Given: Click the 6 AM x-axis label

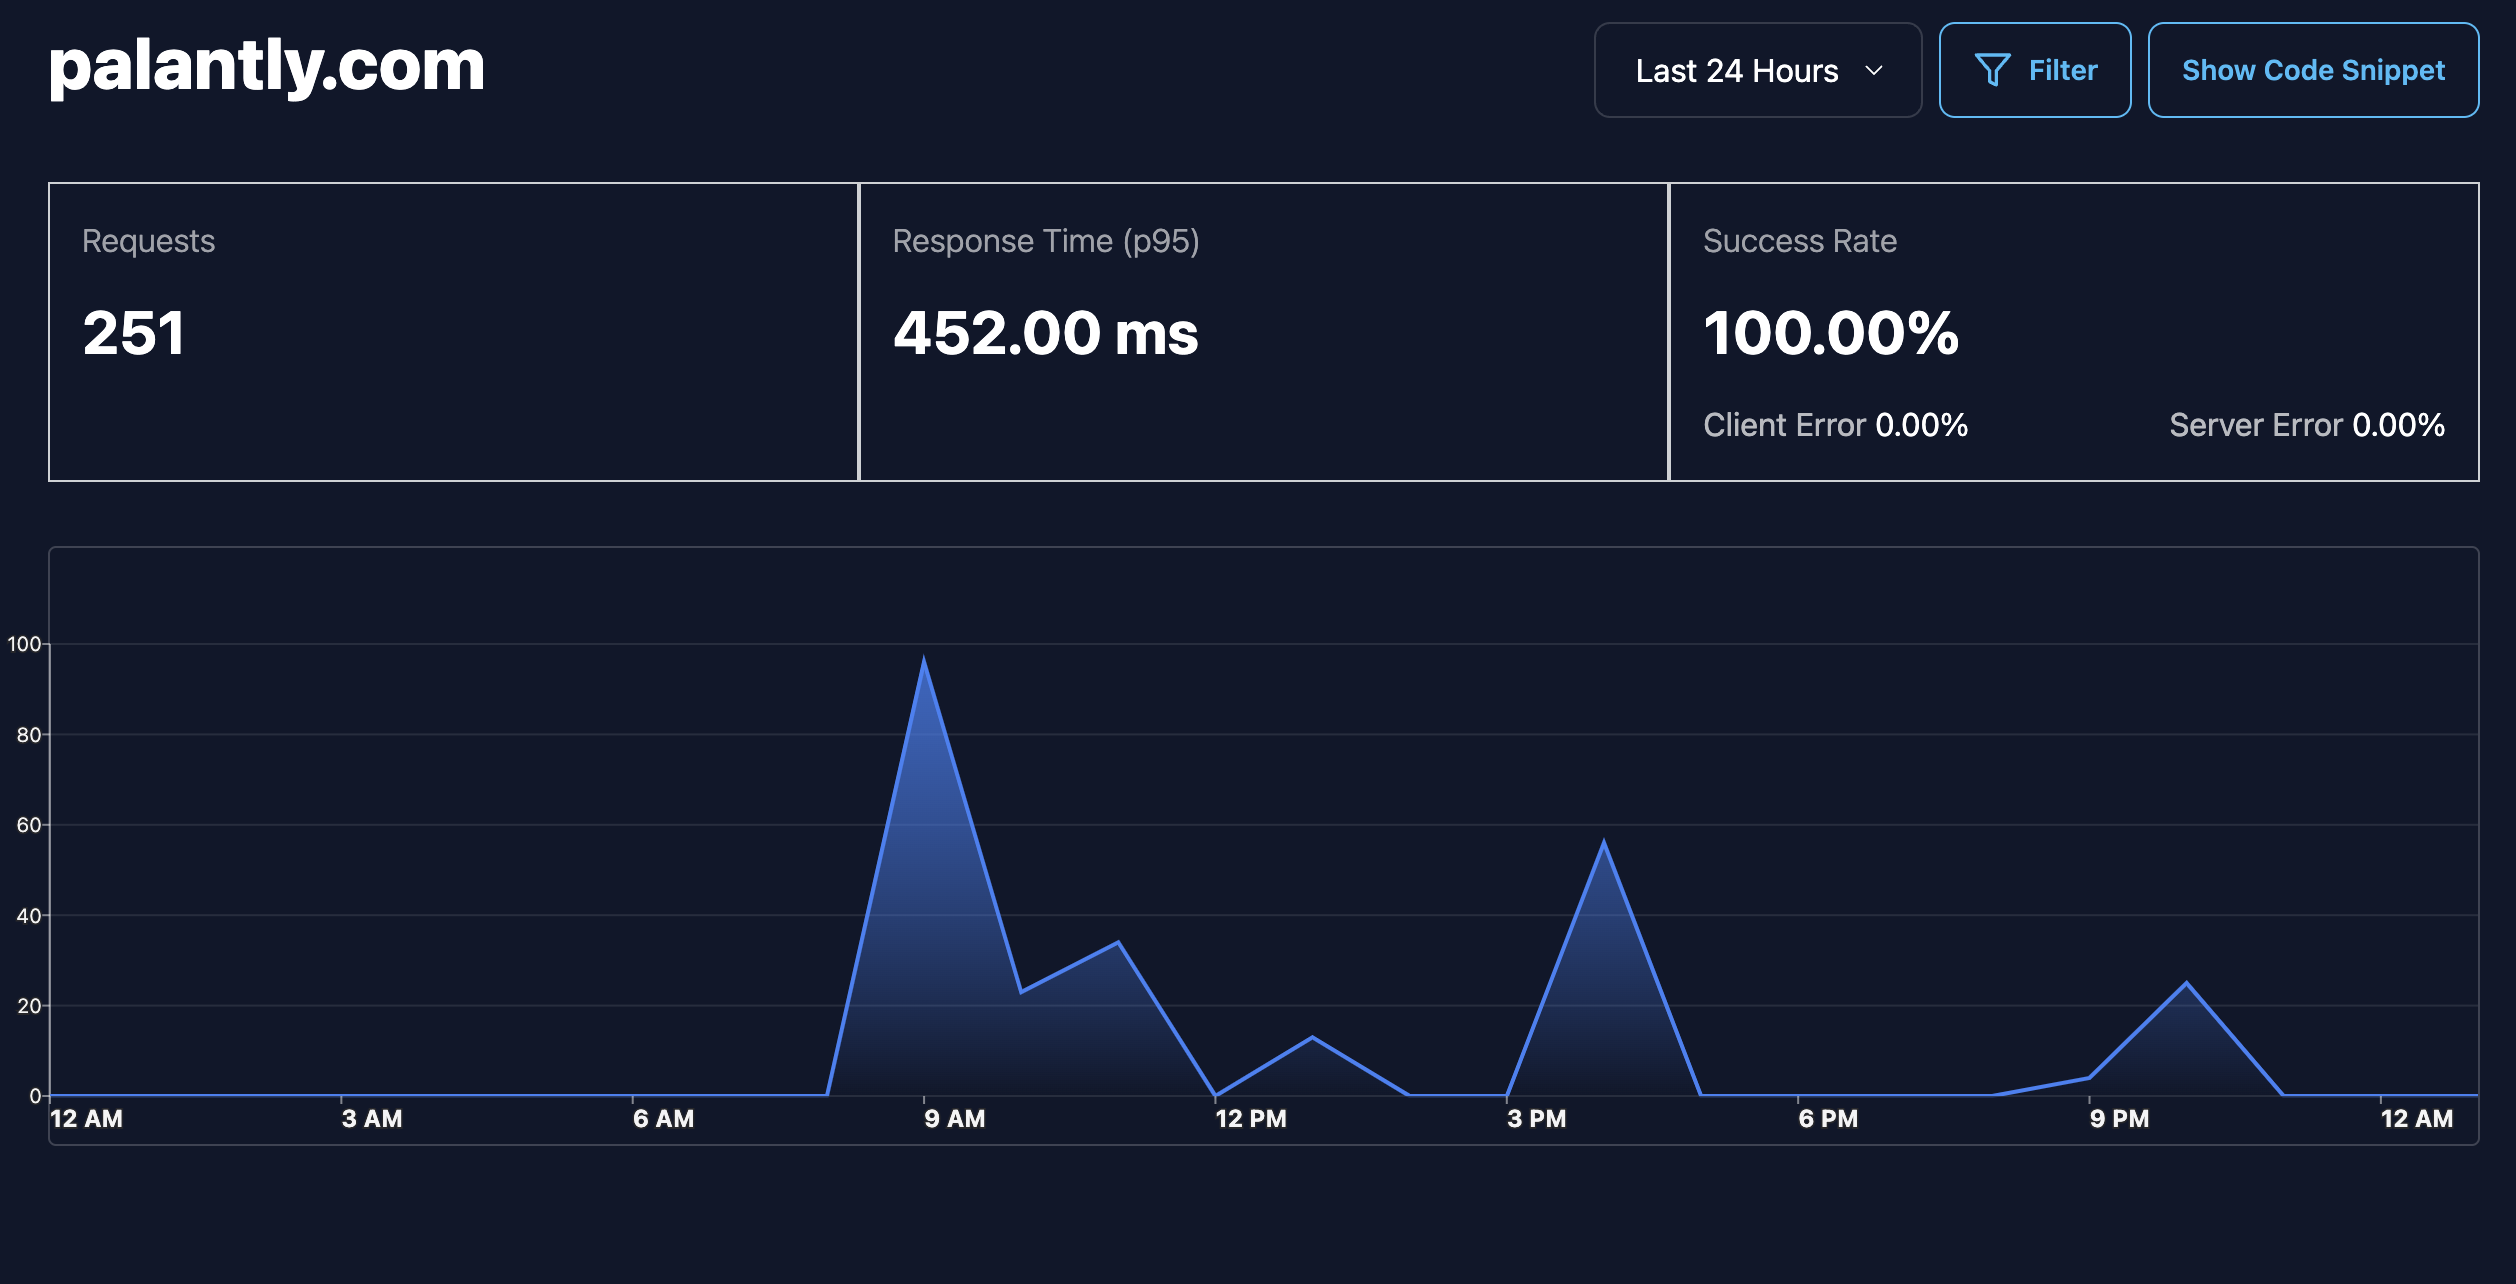Looking at the screenshot, I should 663,1119.
